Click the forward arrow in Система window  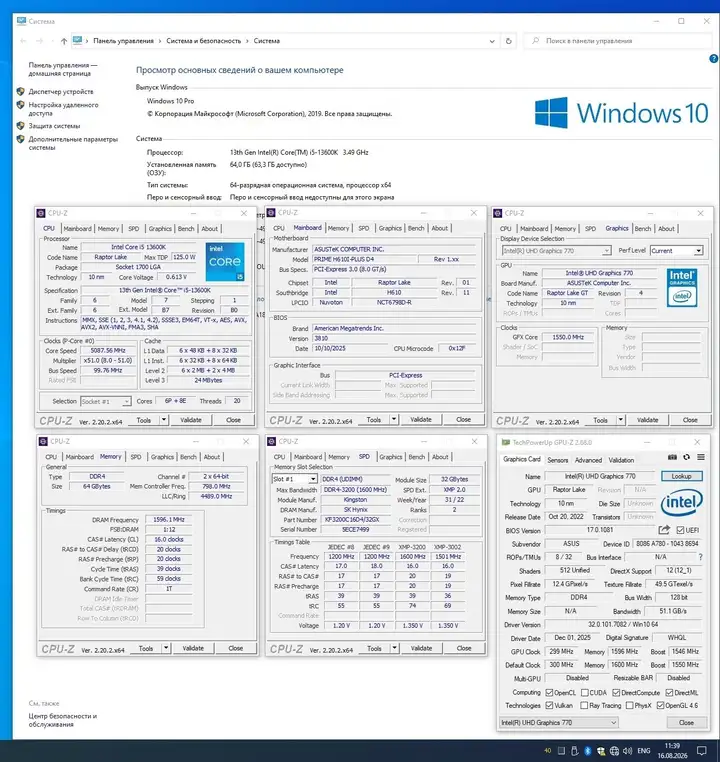pyautogui.click(x=40, y=41)
